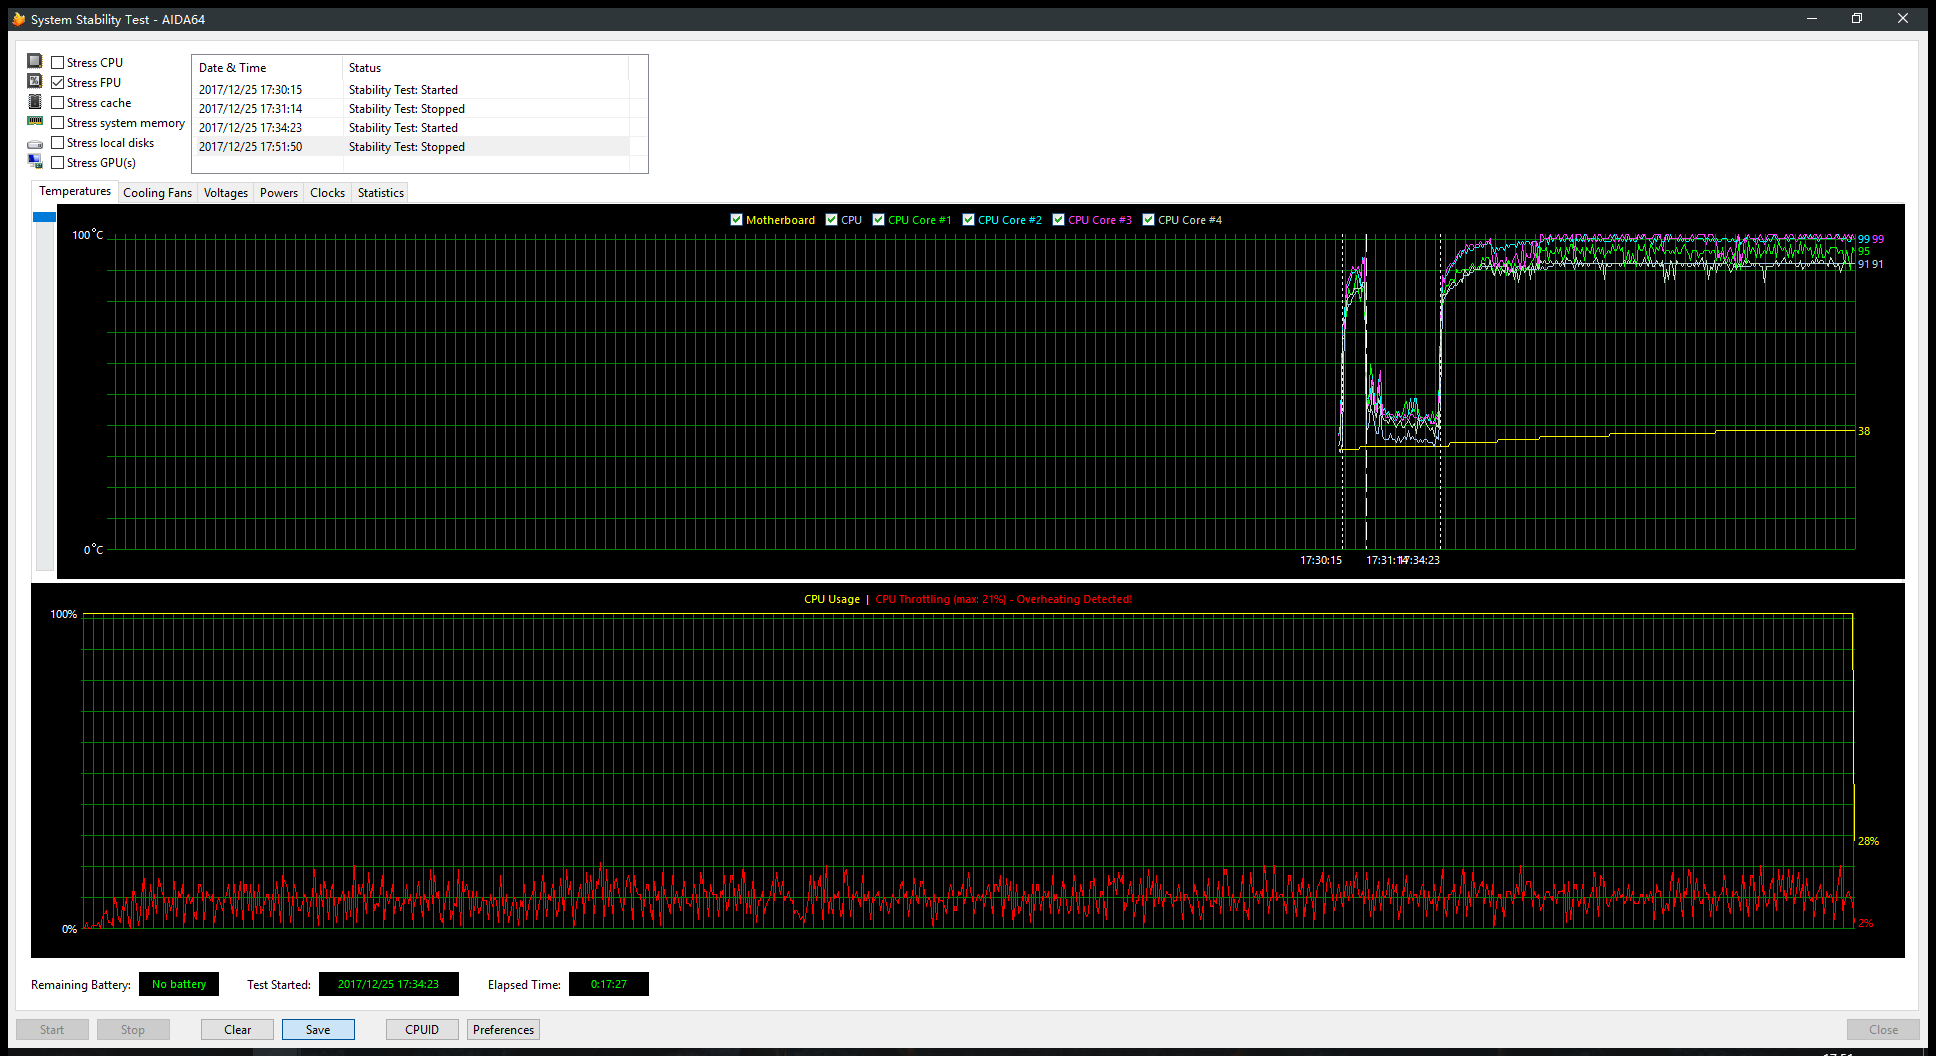Open the Statistics tab

[380, 193]
